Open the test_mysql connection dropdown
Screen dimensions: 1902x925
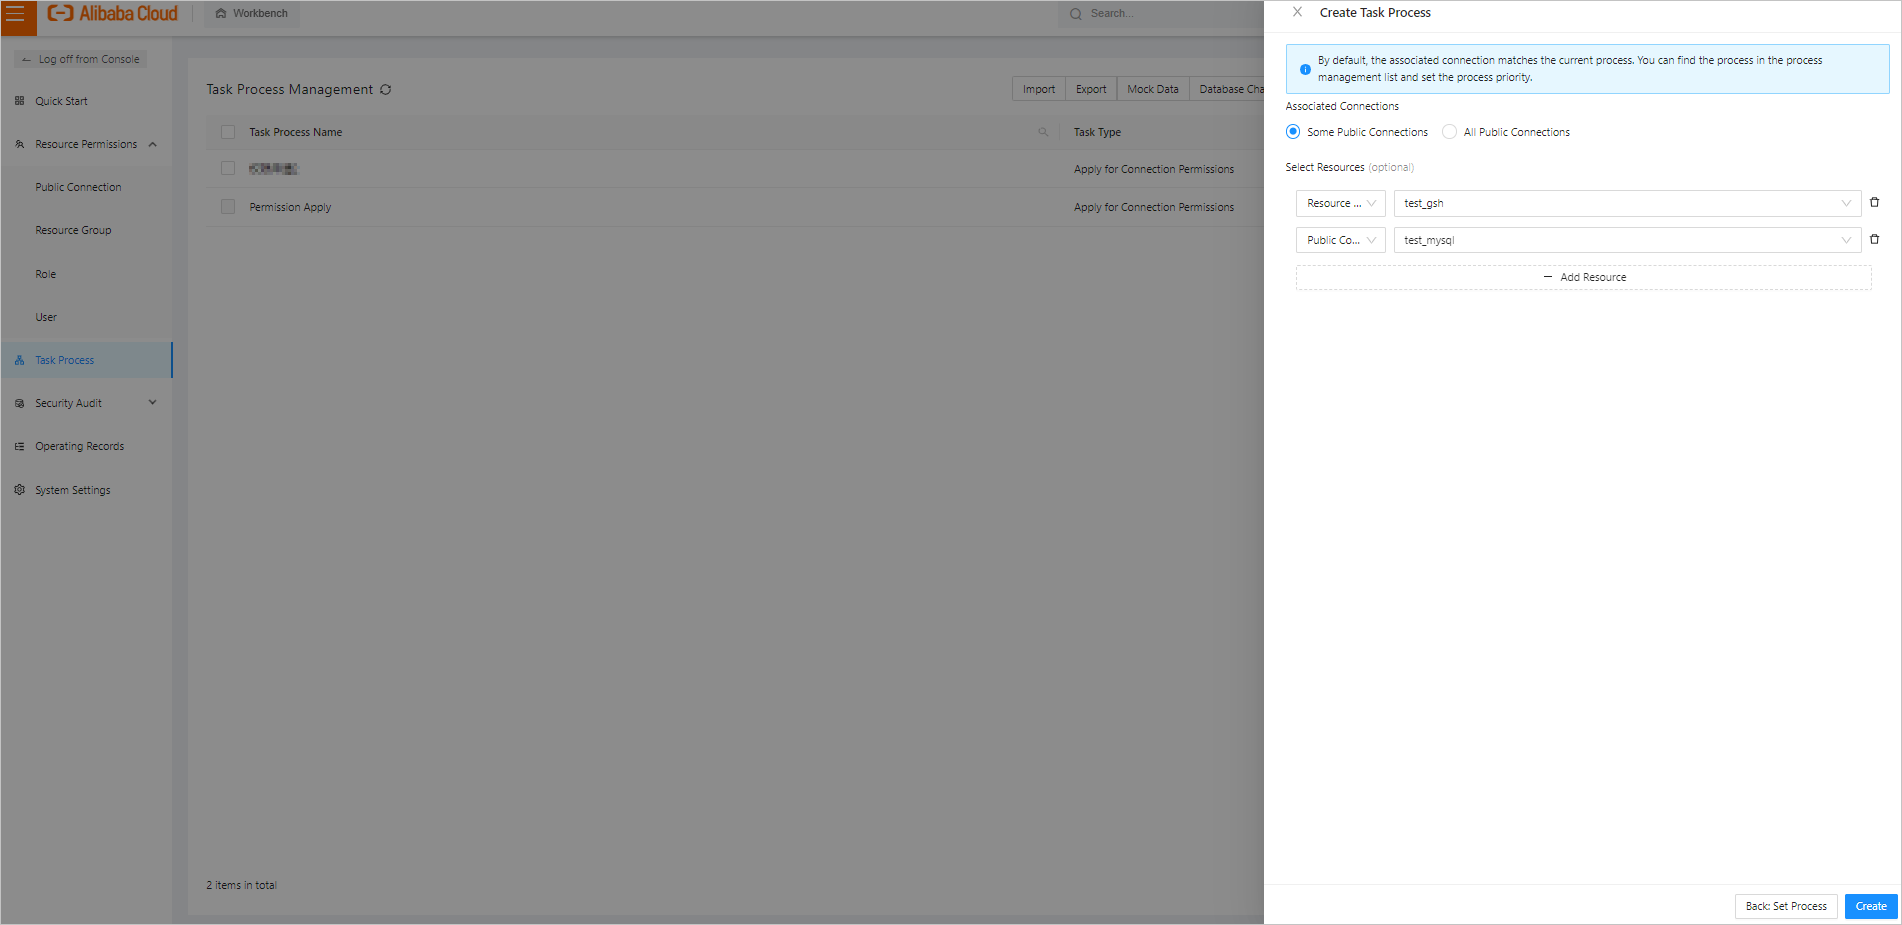[x=1627, y=240]
